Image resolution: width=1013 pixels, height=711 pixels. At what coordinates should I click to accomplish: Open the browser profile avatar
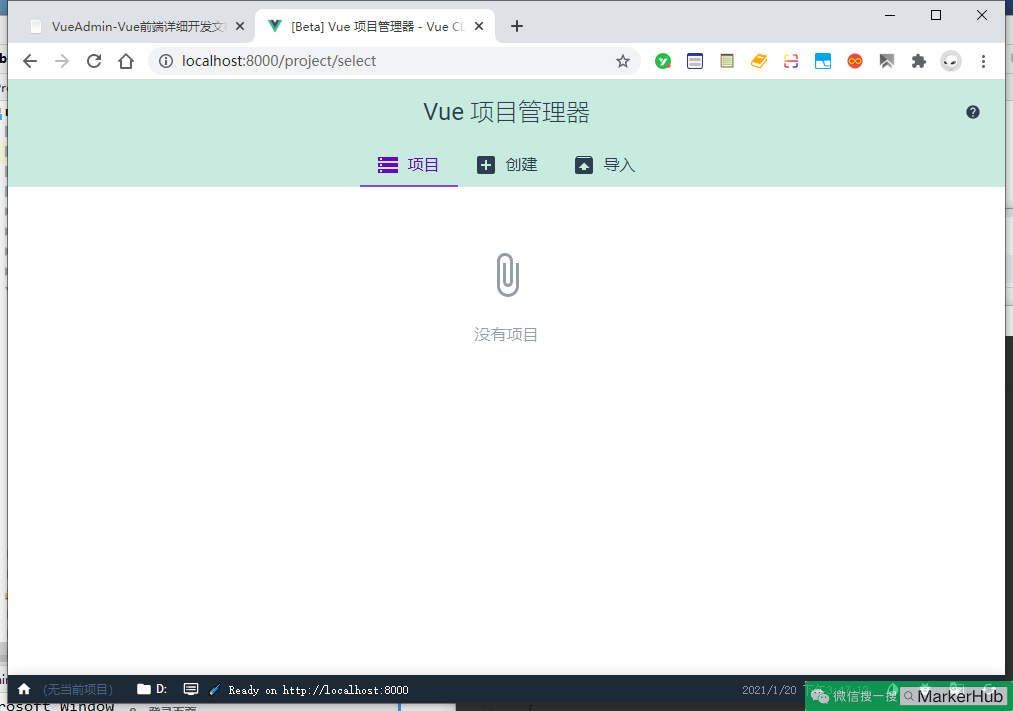coord(950,61)
